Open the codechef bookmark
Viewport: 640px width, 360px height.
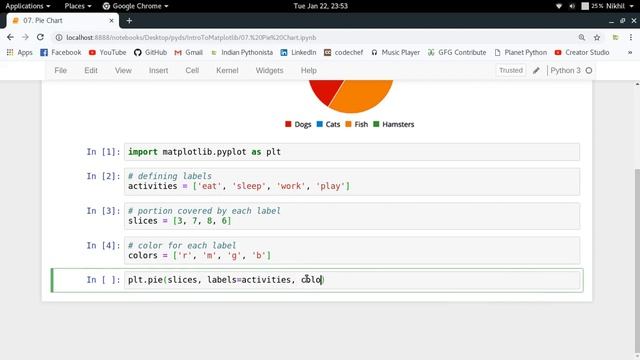343,52
